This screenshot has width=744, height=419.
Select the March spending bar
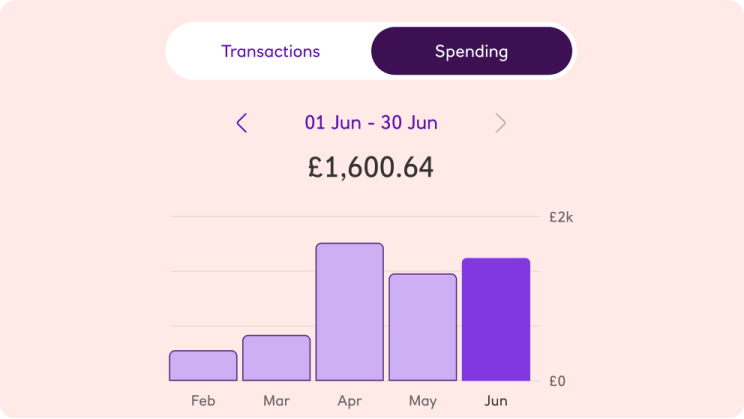coord(276,358)
